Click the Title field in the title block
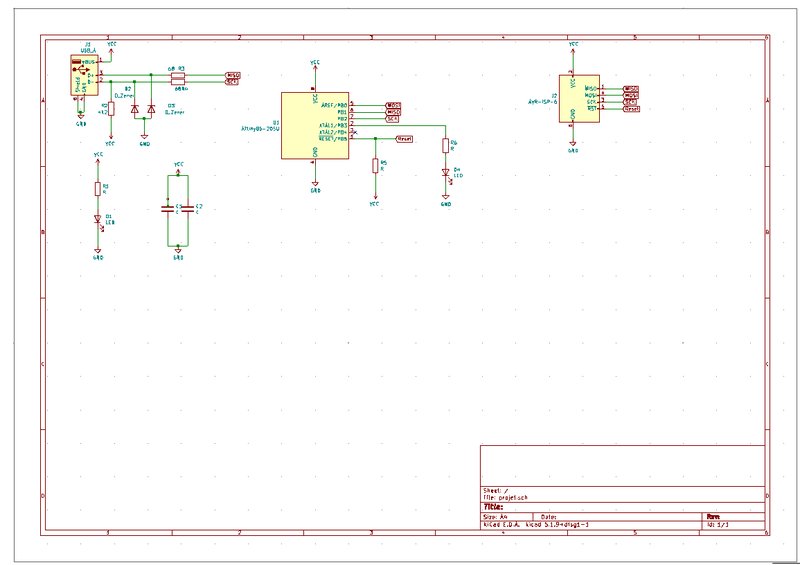Viewport: 800px width, 565px height. [495, 507]
